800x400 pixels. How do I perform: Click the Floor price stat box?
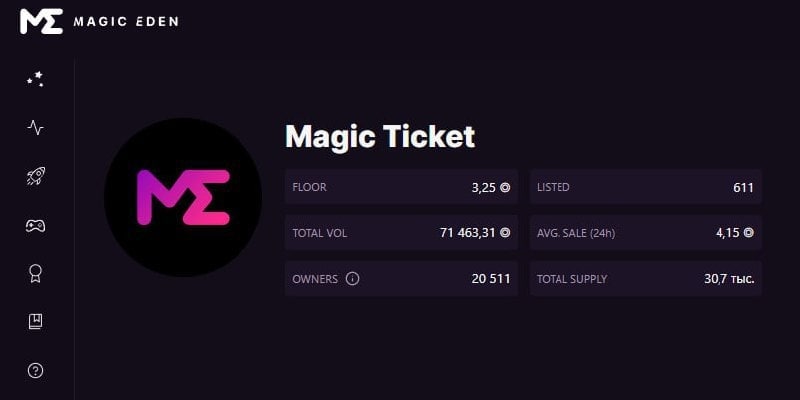point(401,187)
